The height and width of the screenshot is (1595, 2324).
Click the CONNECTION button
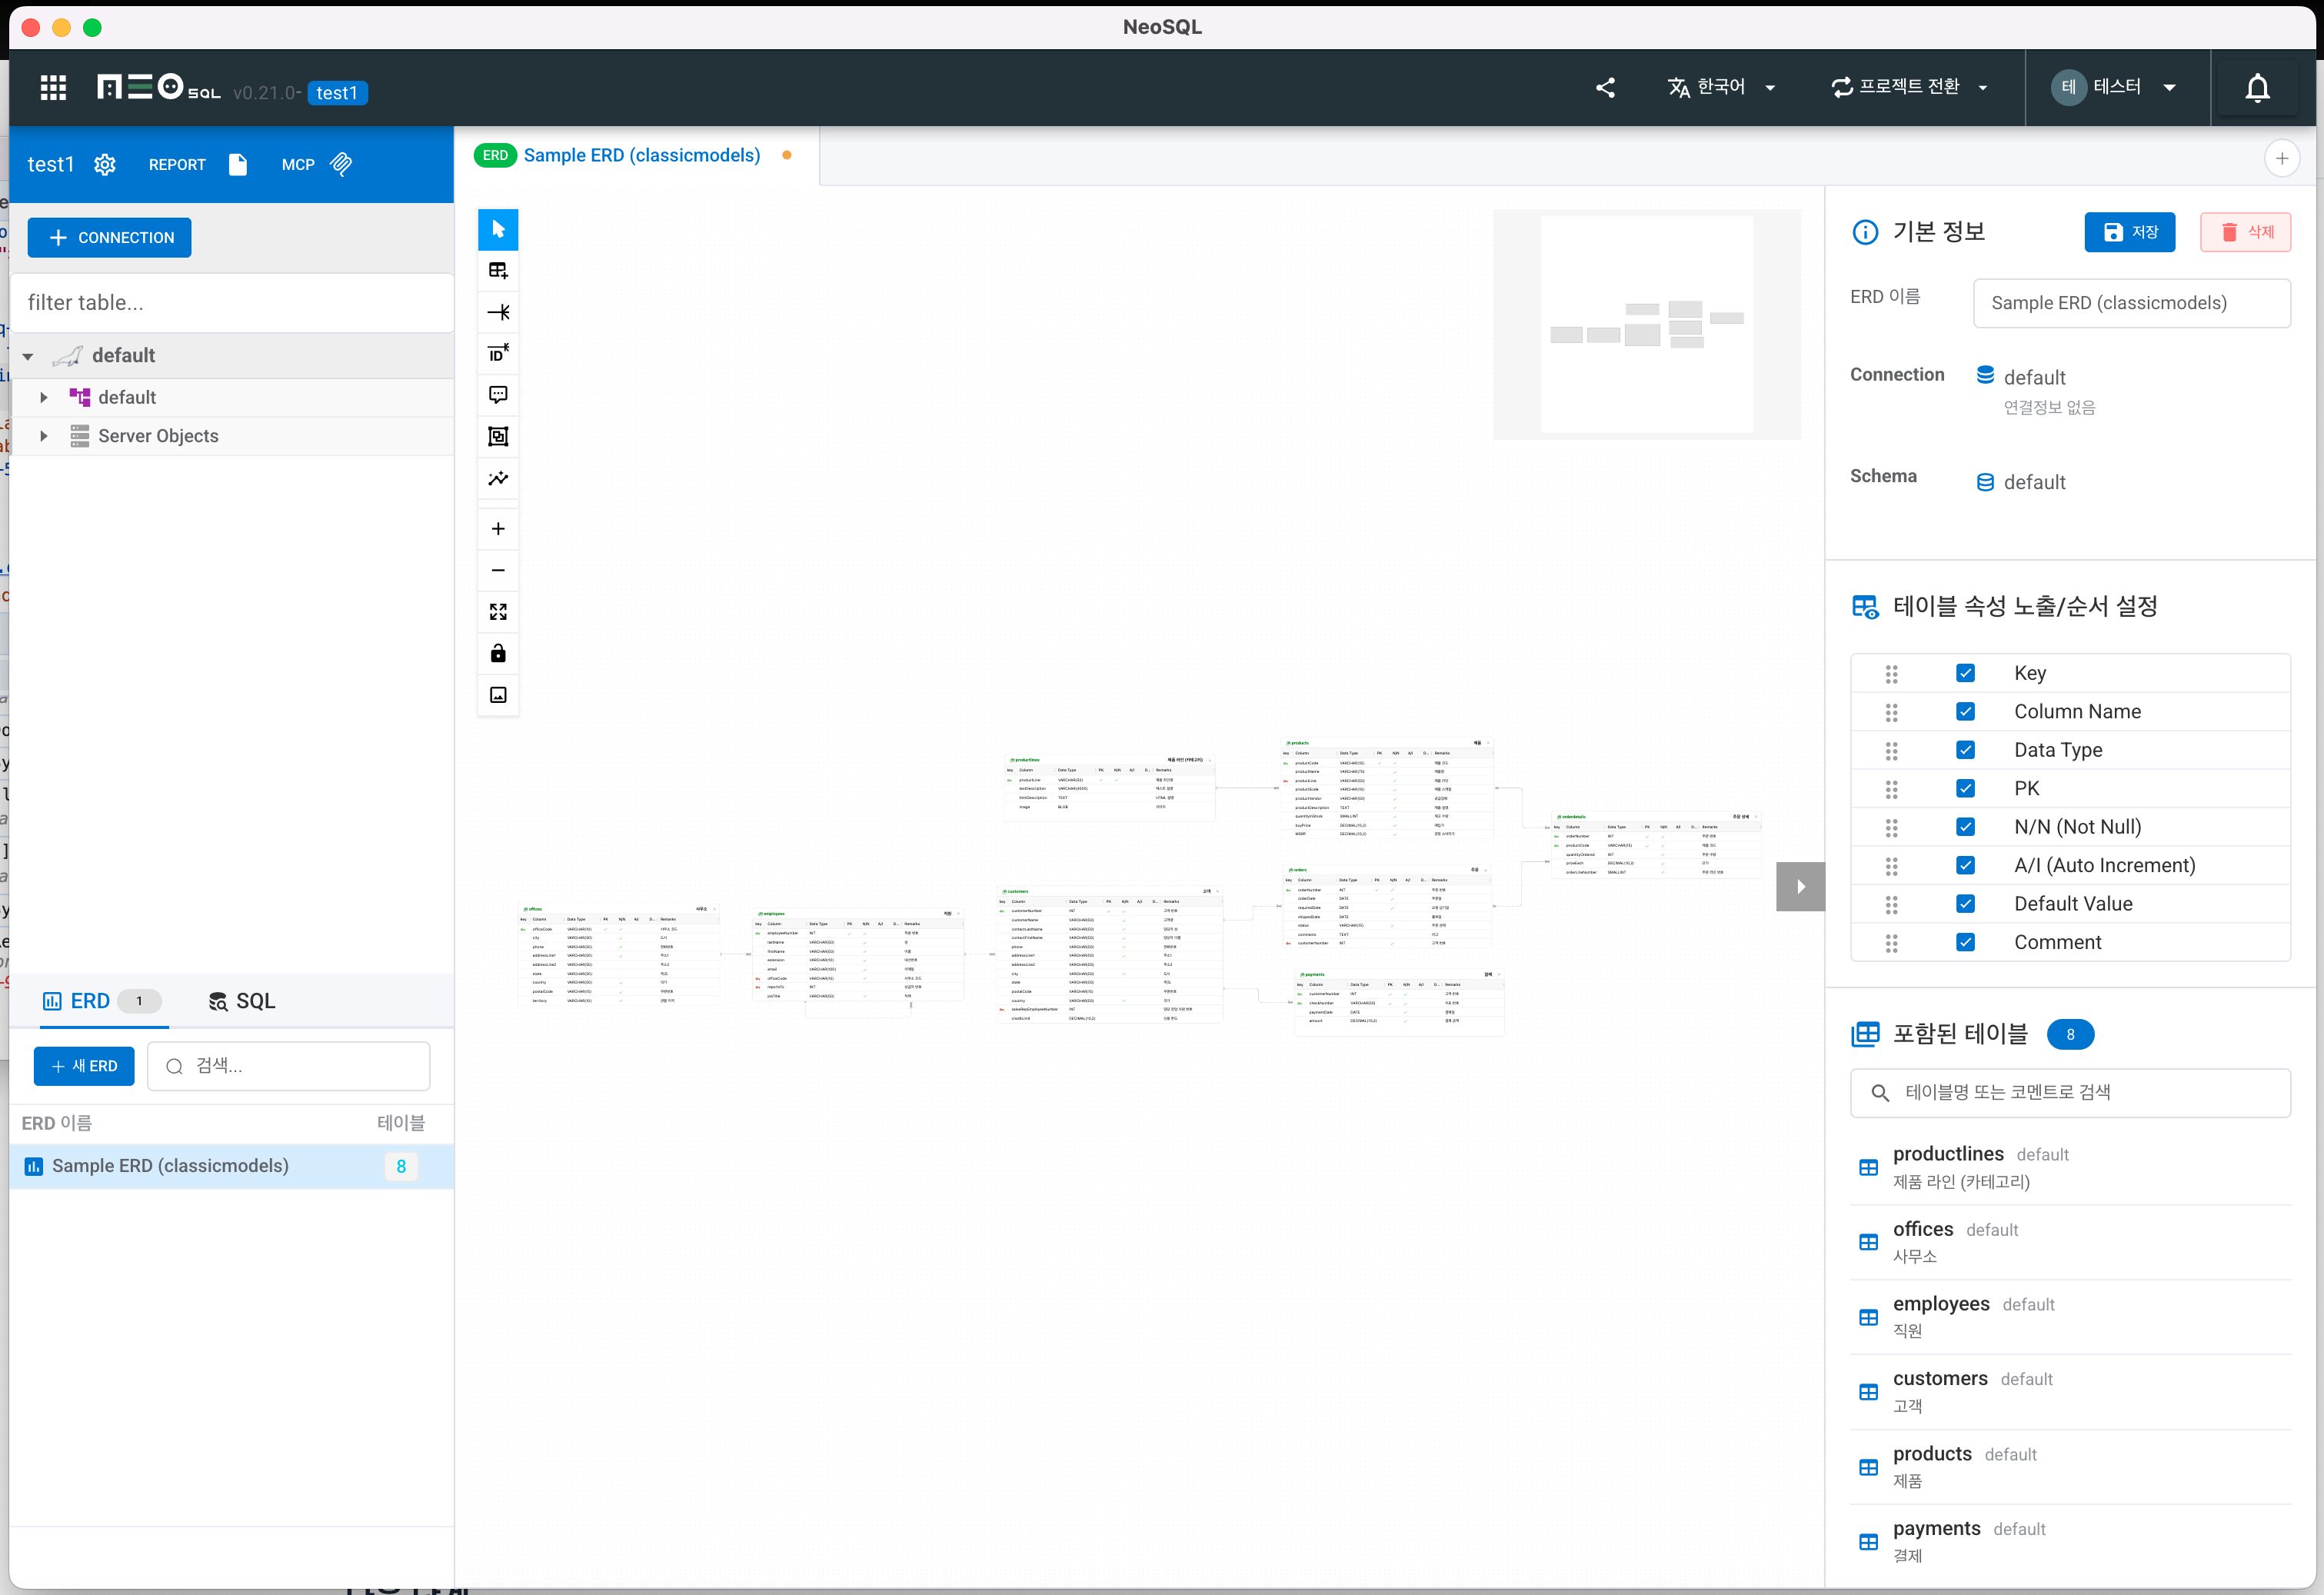click(110, 238)
